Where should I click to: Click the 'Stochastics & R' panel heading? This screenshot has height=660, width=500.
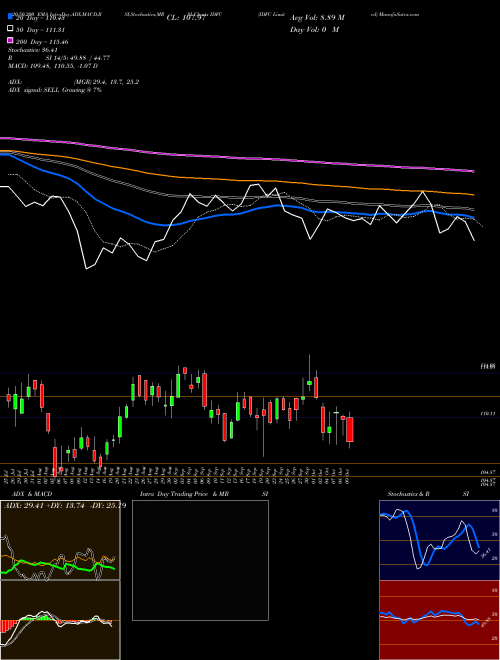(x=408, y=494)
